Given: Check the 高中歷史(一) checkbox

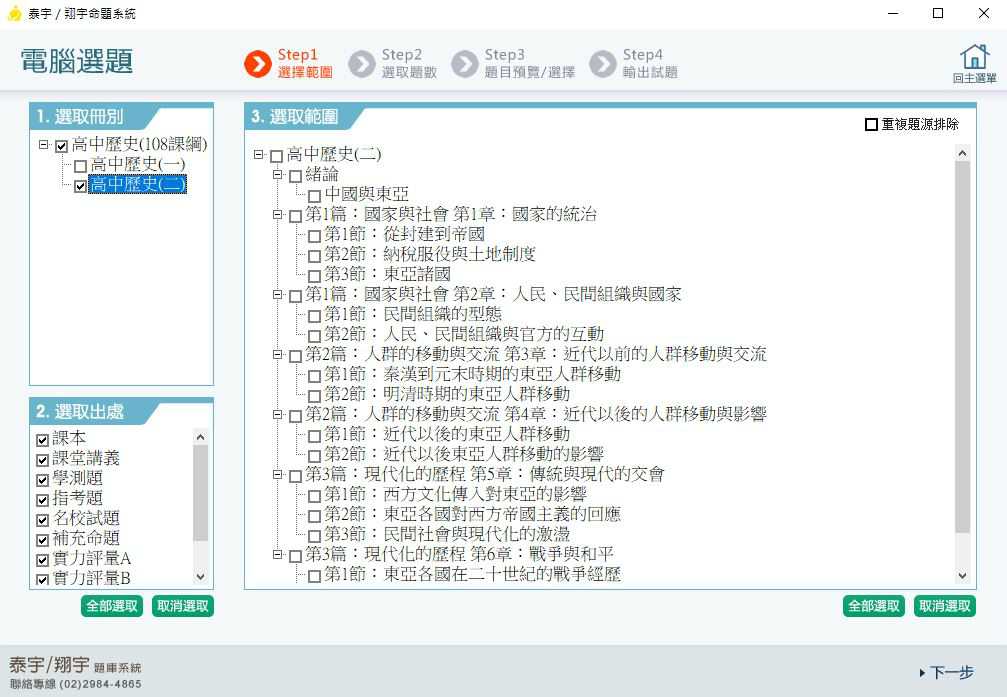Looking at the screenshot, I should point(80,166).
